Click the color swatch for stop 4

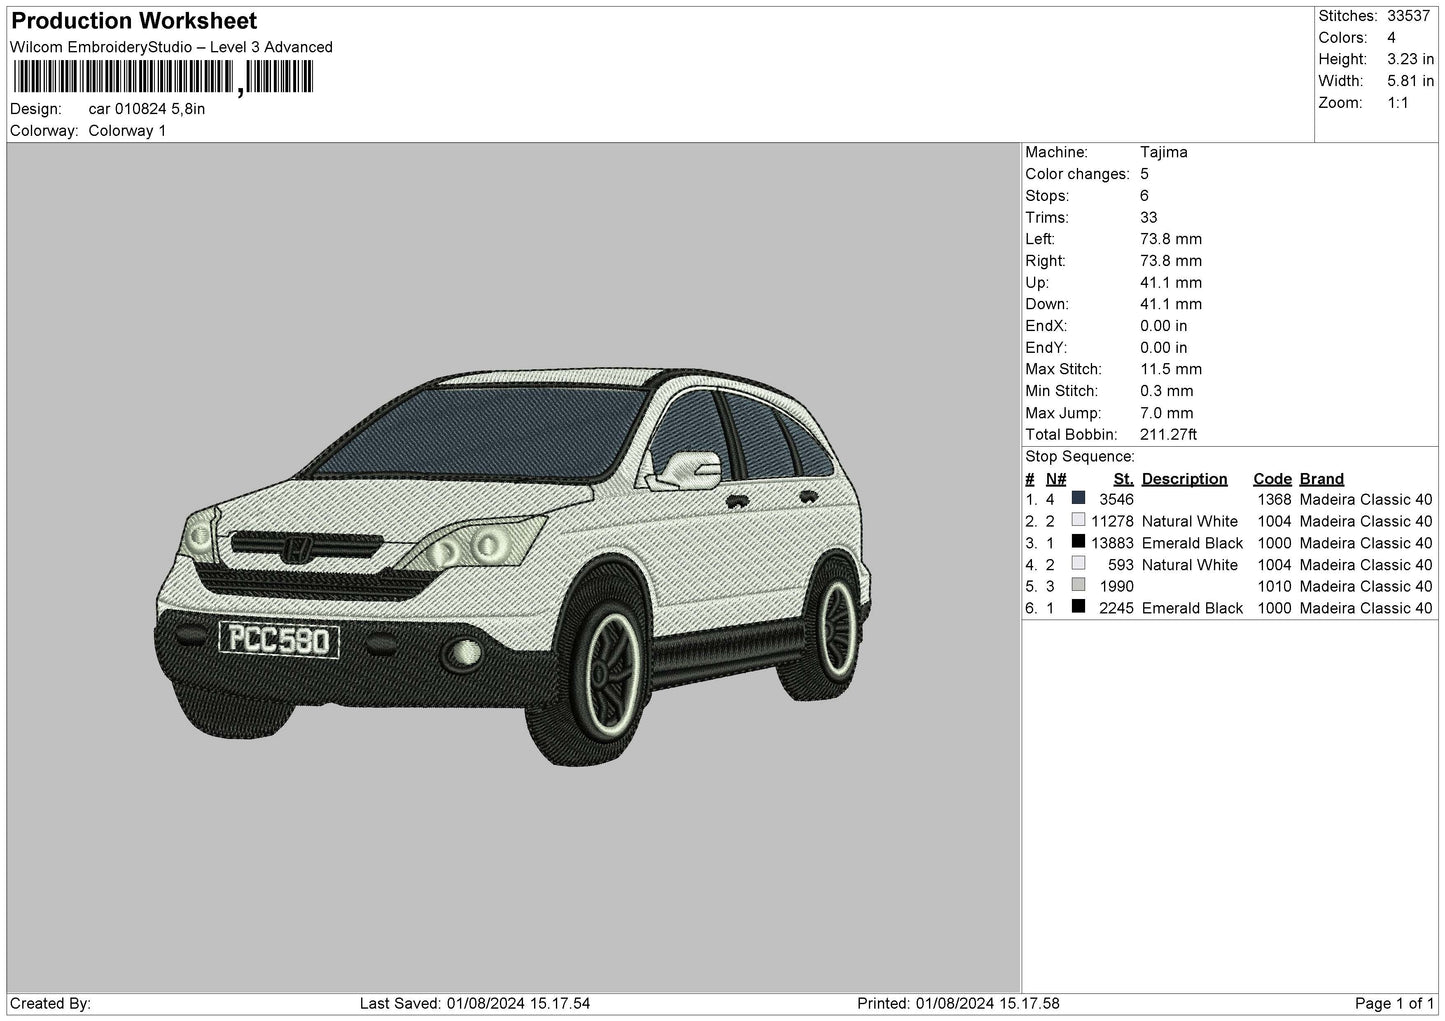pyautogui.click(x=1078, y=564)
